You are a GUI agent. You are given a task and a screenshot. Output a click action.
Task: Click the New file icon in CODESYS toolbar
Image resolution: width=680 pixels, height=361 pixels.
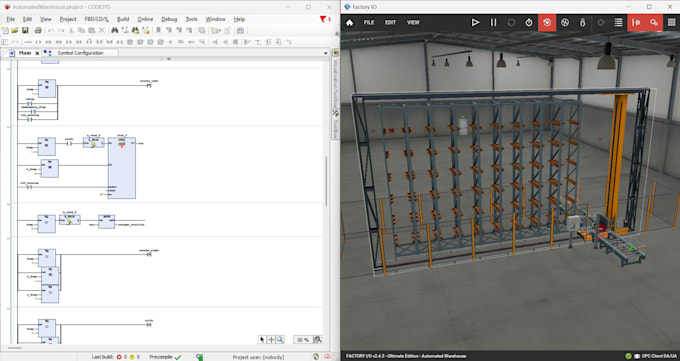tap(5, 30)
